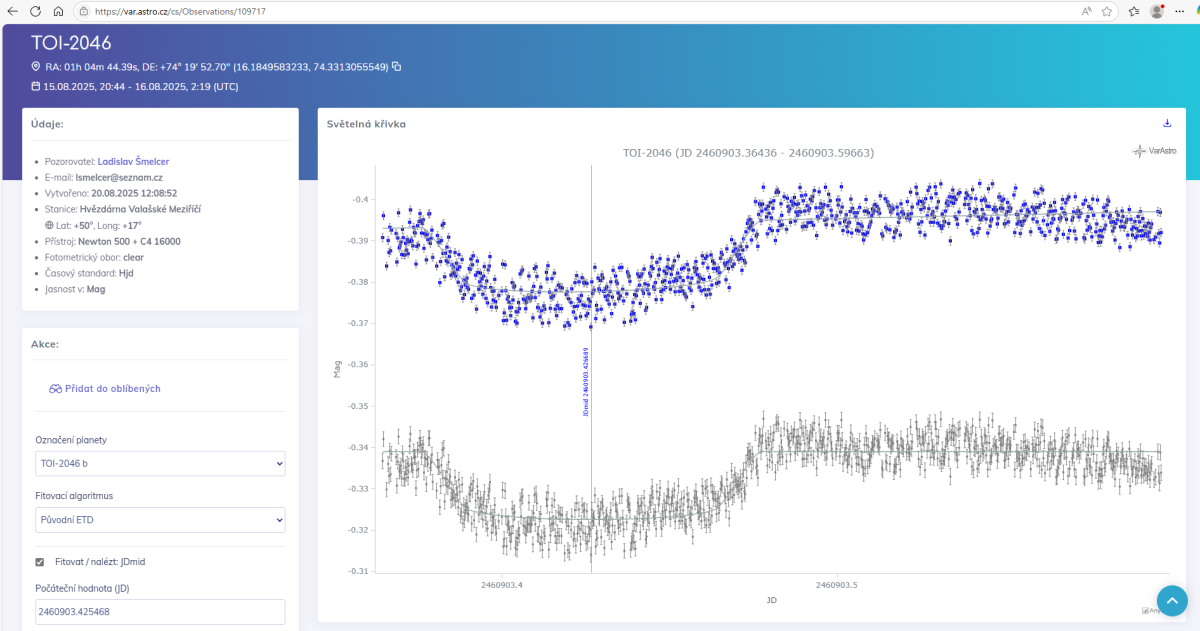This screenshot has height=631, width=1200.
Task: Open the favorites list icon in toolbar
Action: point(1134,11)
